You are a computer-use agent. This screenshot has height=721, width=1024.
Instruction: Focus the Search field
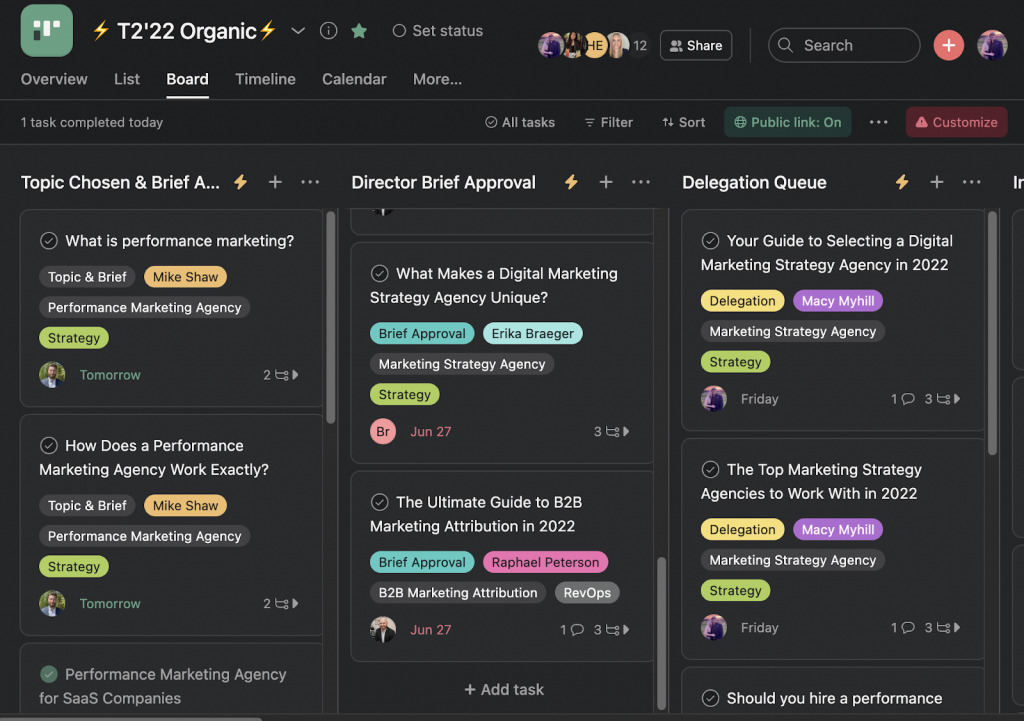pyautogui.click(x=844, y=45)
